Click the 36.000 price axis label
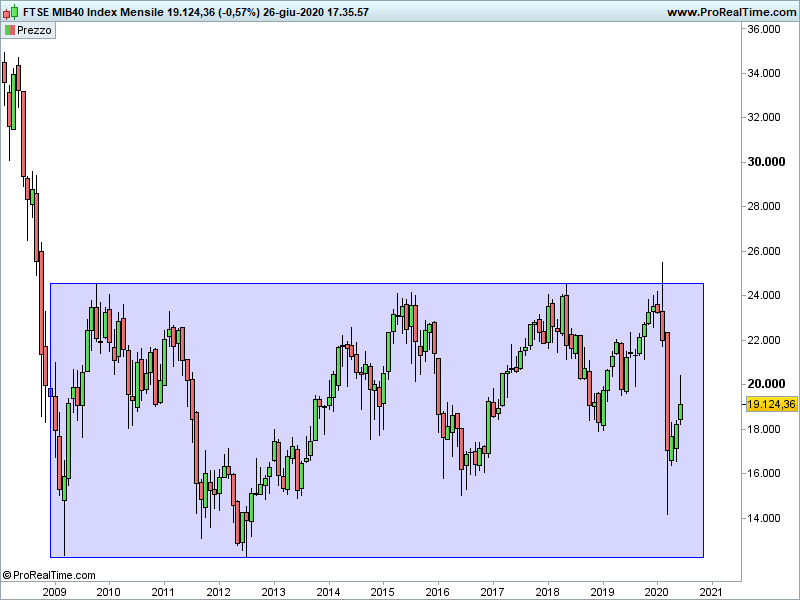 [x=763, y=29]
